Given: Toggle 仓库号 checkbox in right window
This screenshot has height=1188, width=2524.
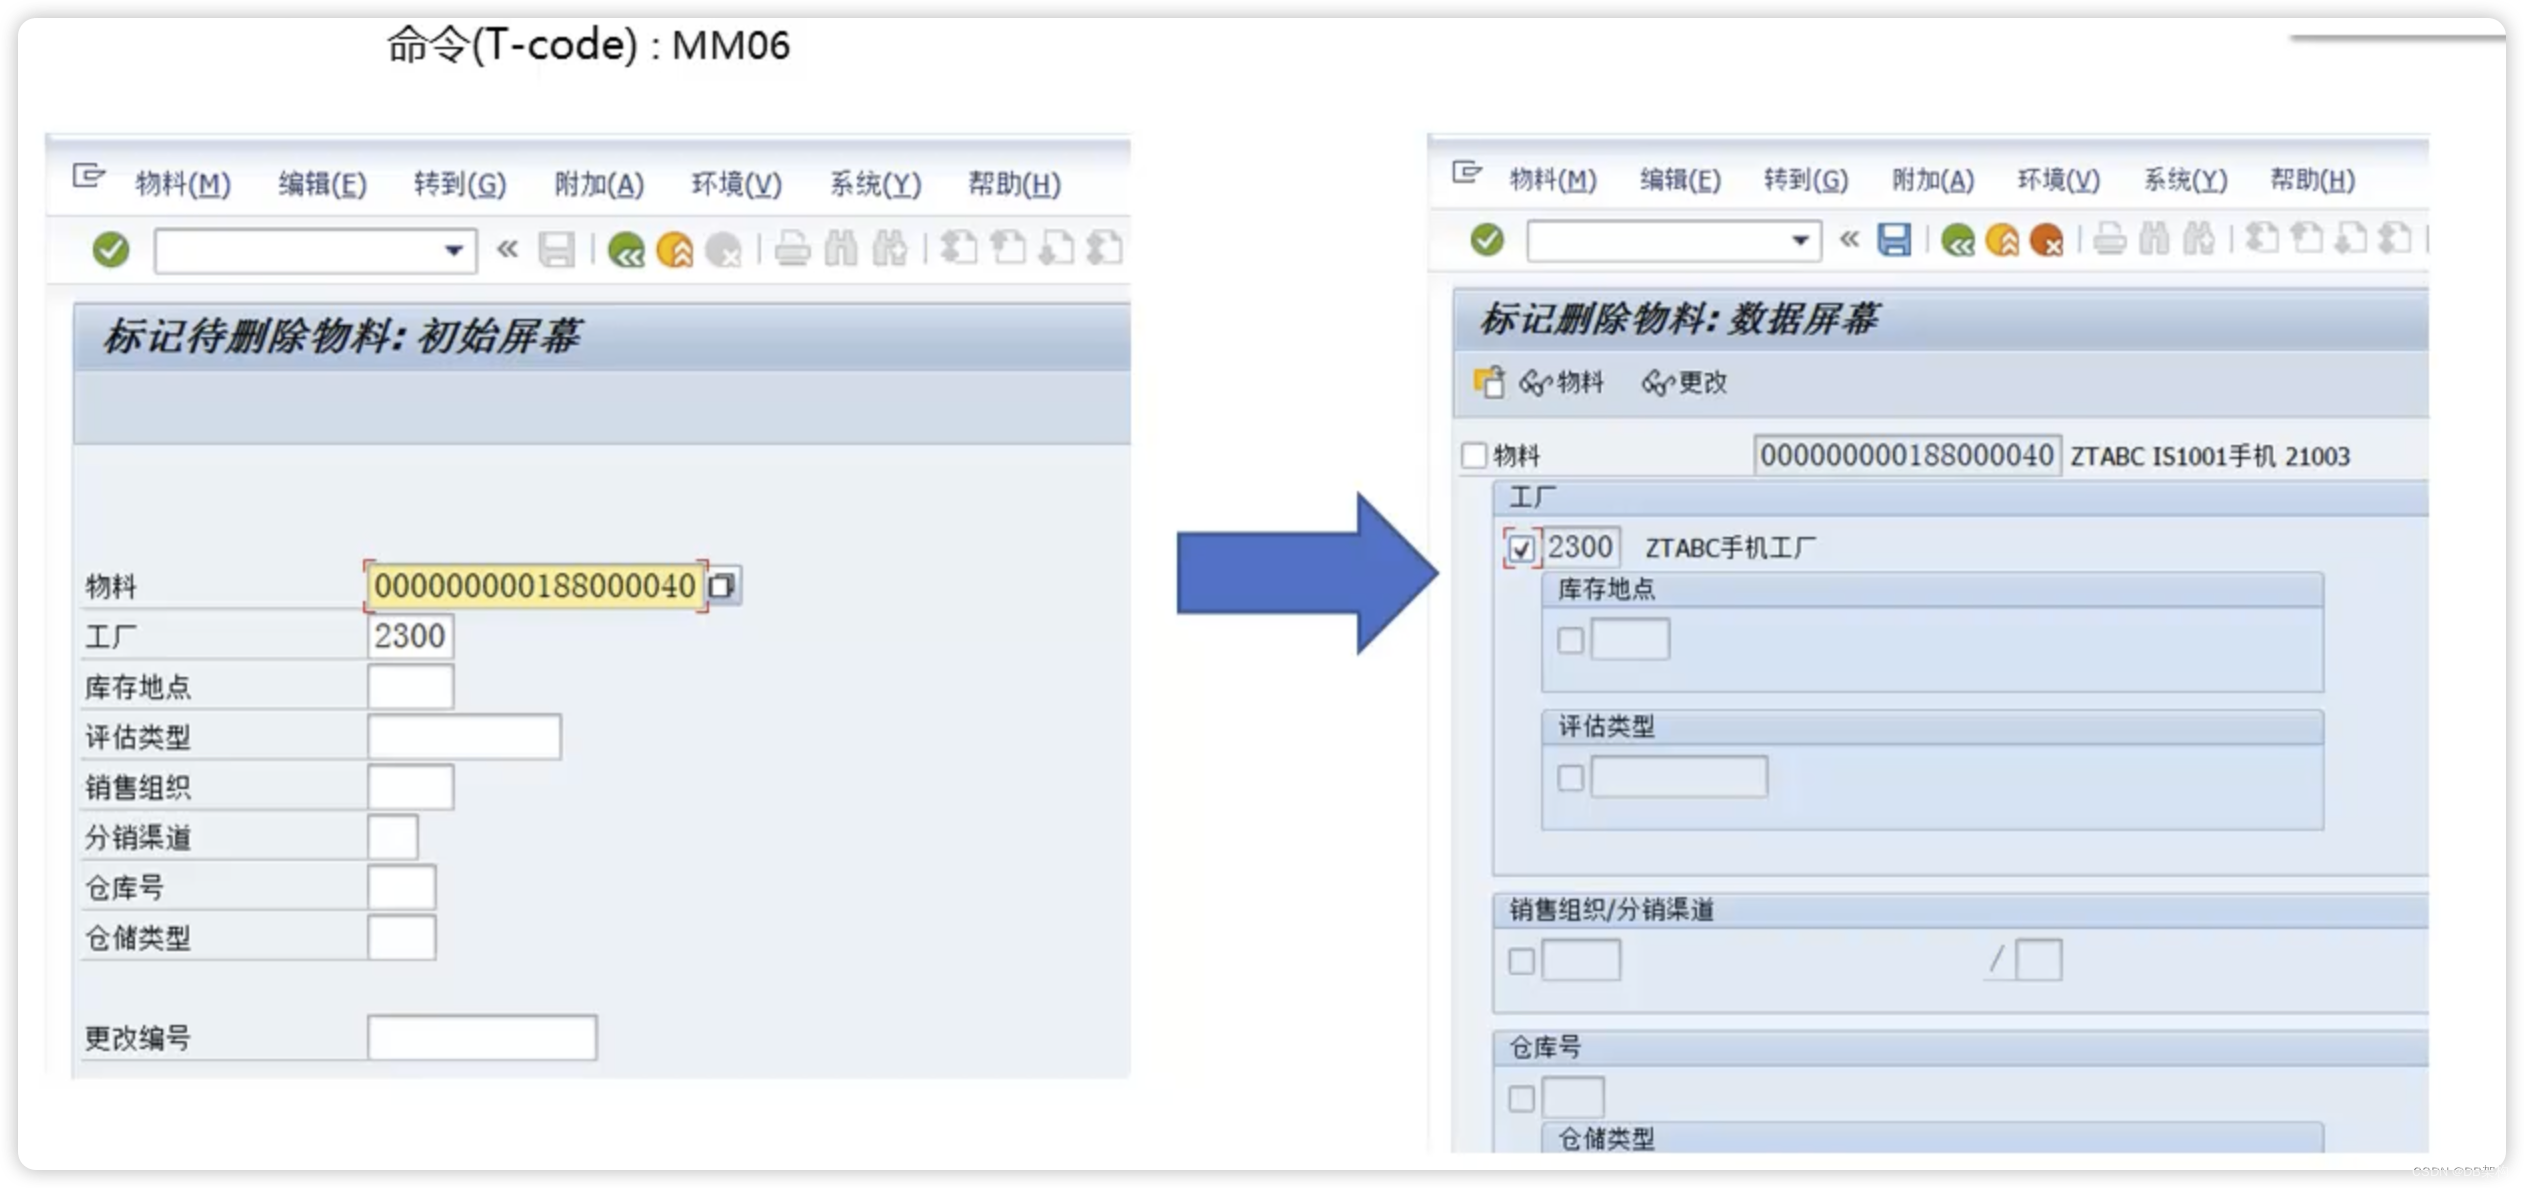Looking at the screenshot, I should click(1521, 1098).
